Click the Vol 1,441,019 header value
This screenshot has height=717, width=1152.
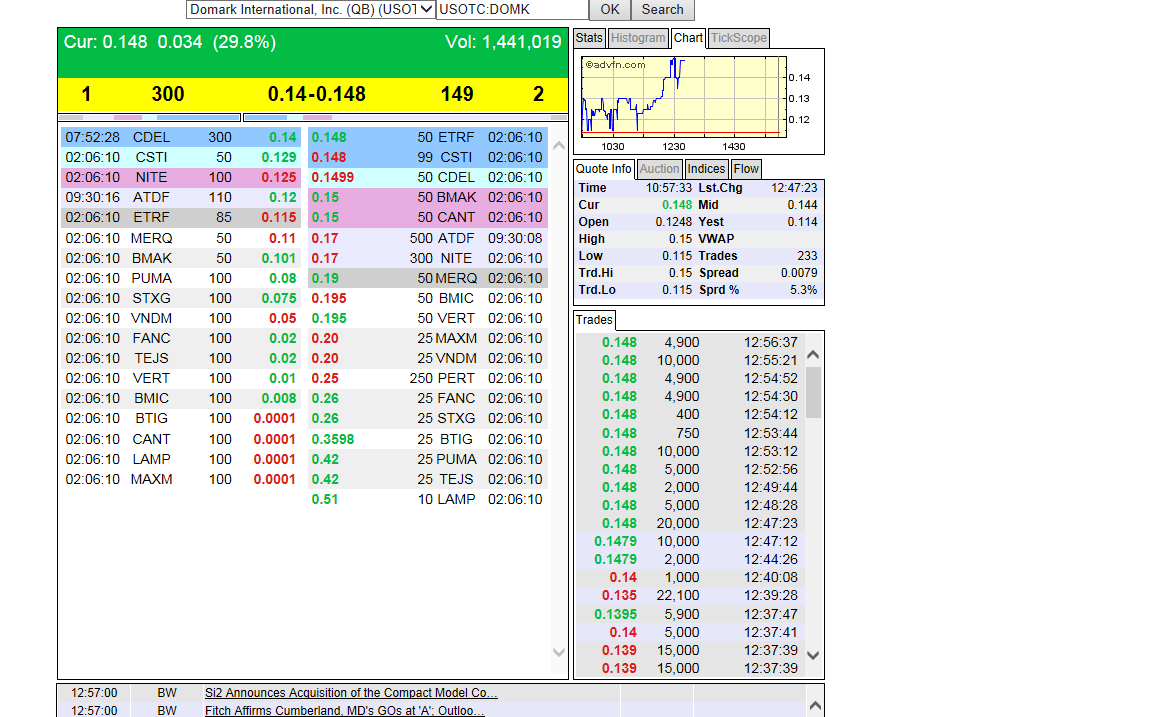tap(503, 42)
